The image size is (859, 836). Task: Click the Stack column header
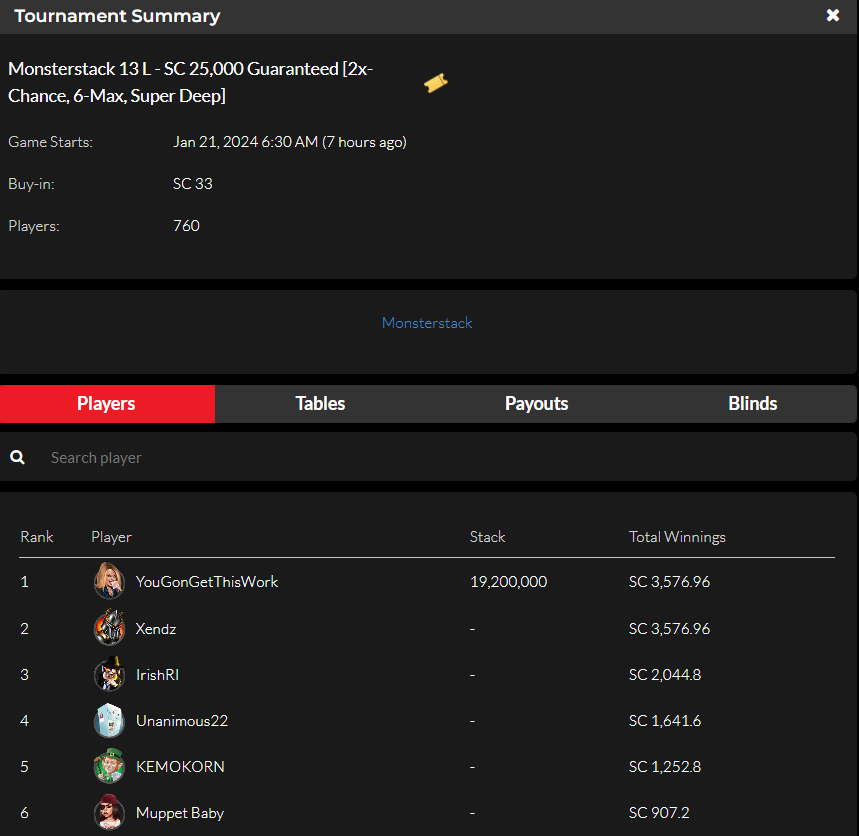(x=487, y=537)
